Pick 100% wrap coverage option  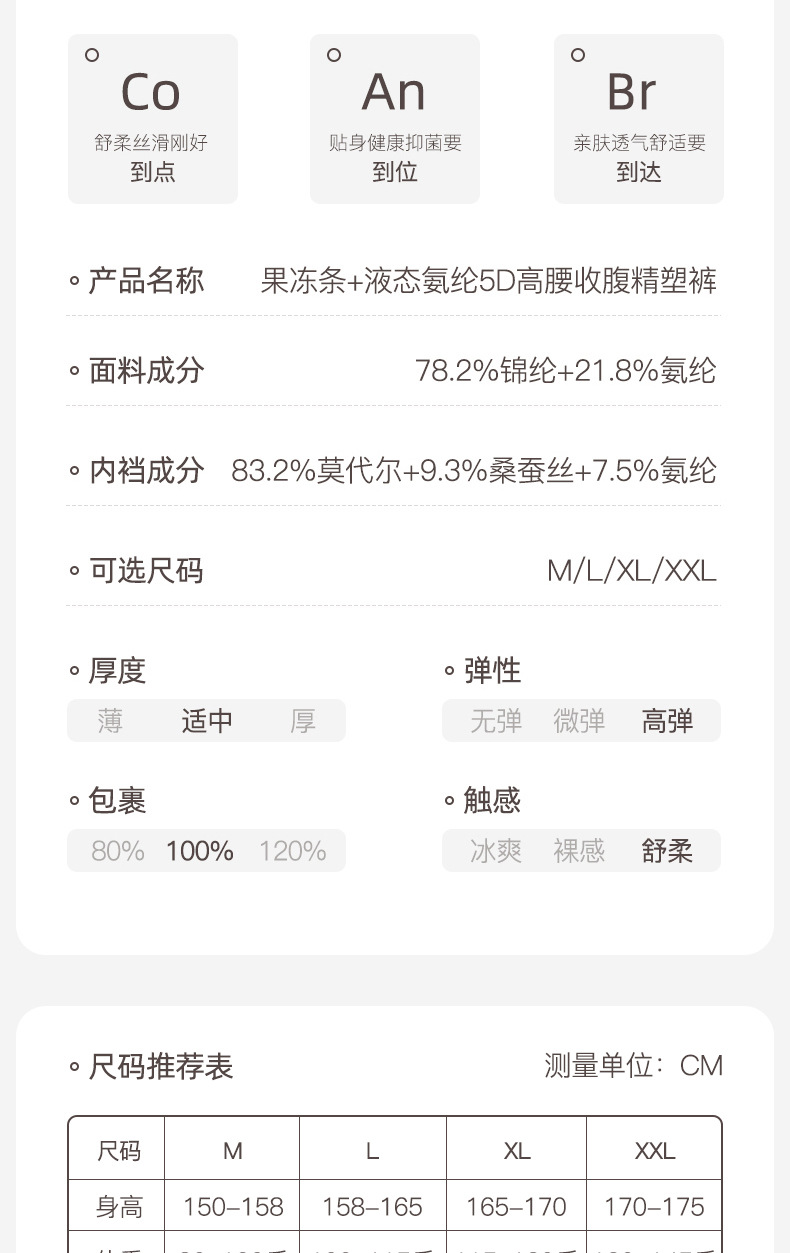(200, 851)
